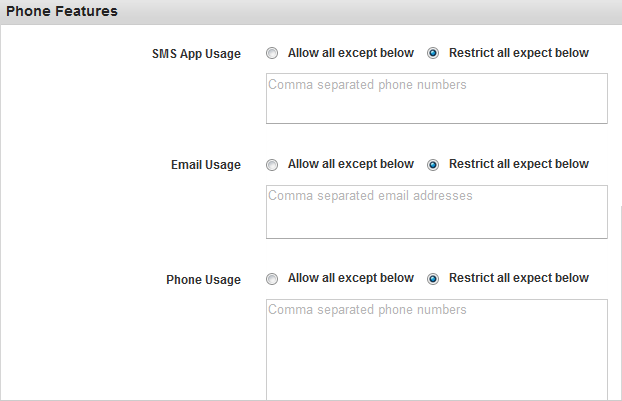Viewport: 622px width, 401px height.
Task: Click 'Restrict all expect below' text for Email
Action: pos(519,164)
